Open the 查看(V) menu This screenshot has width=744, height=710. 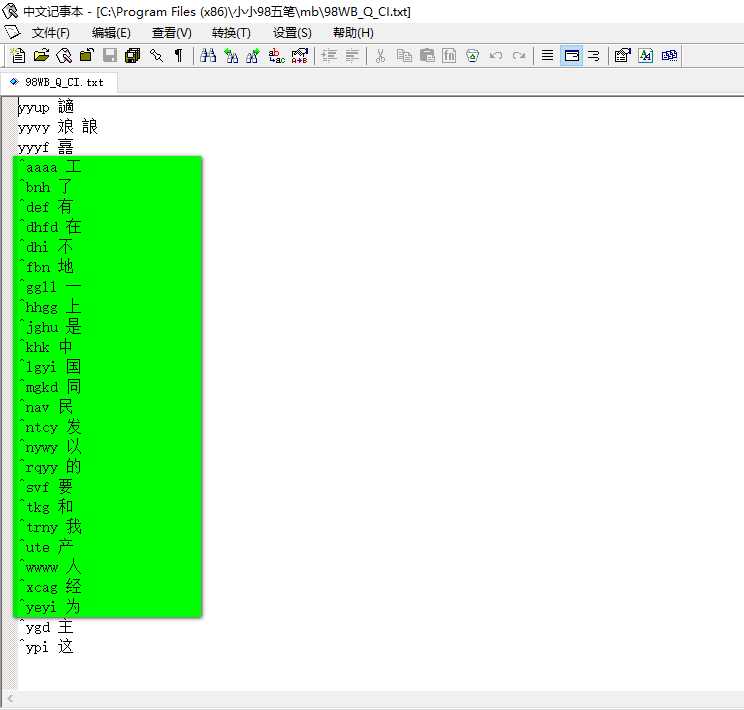pyautogui.click(x=172, y=33)
